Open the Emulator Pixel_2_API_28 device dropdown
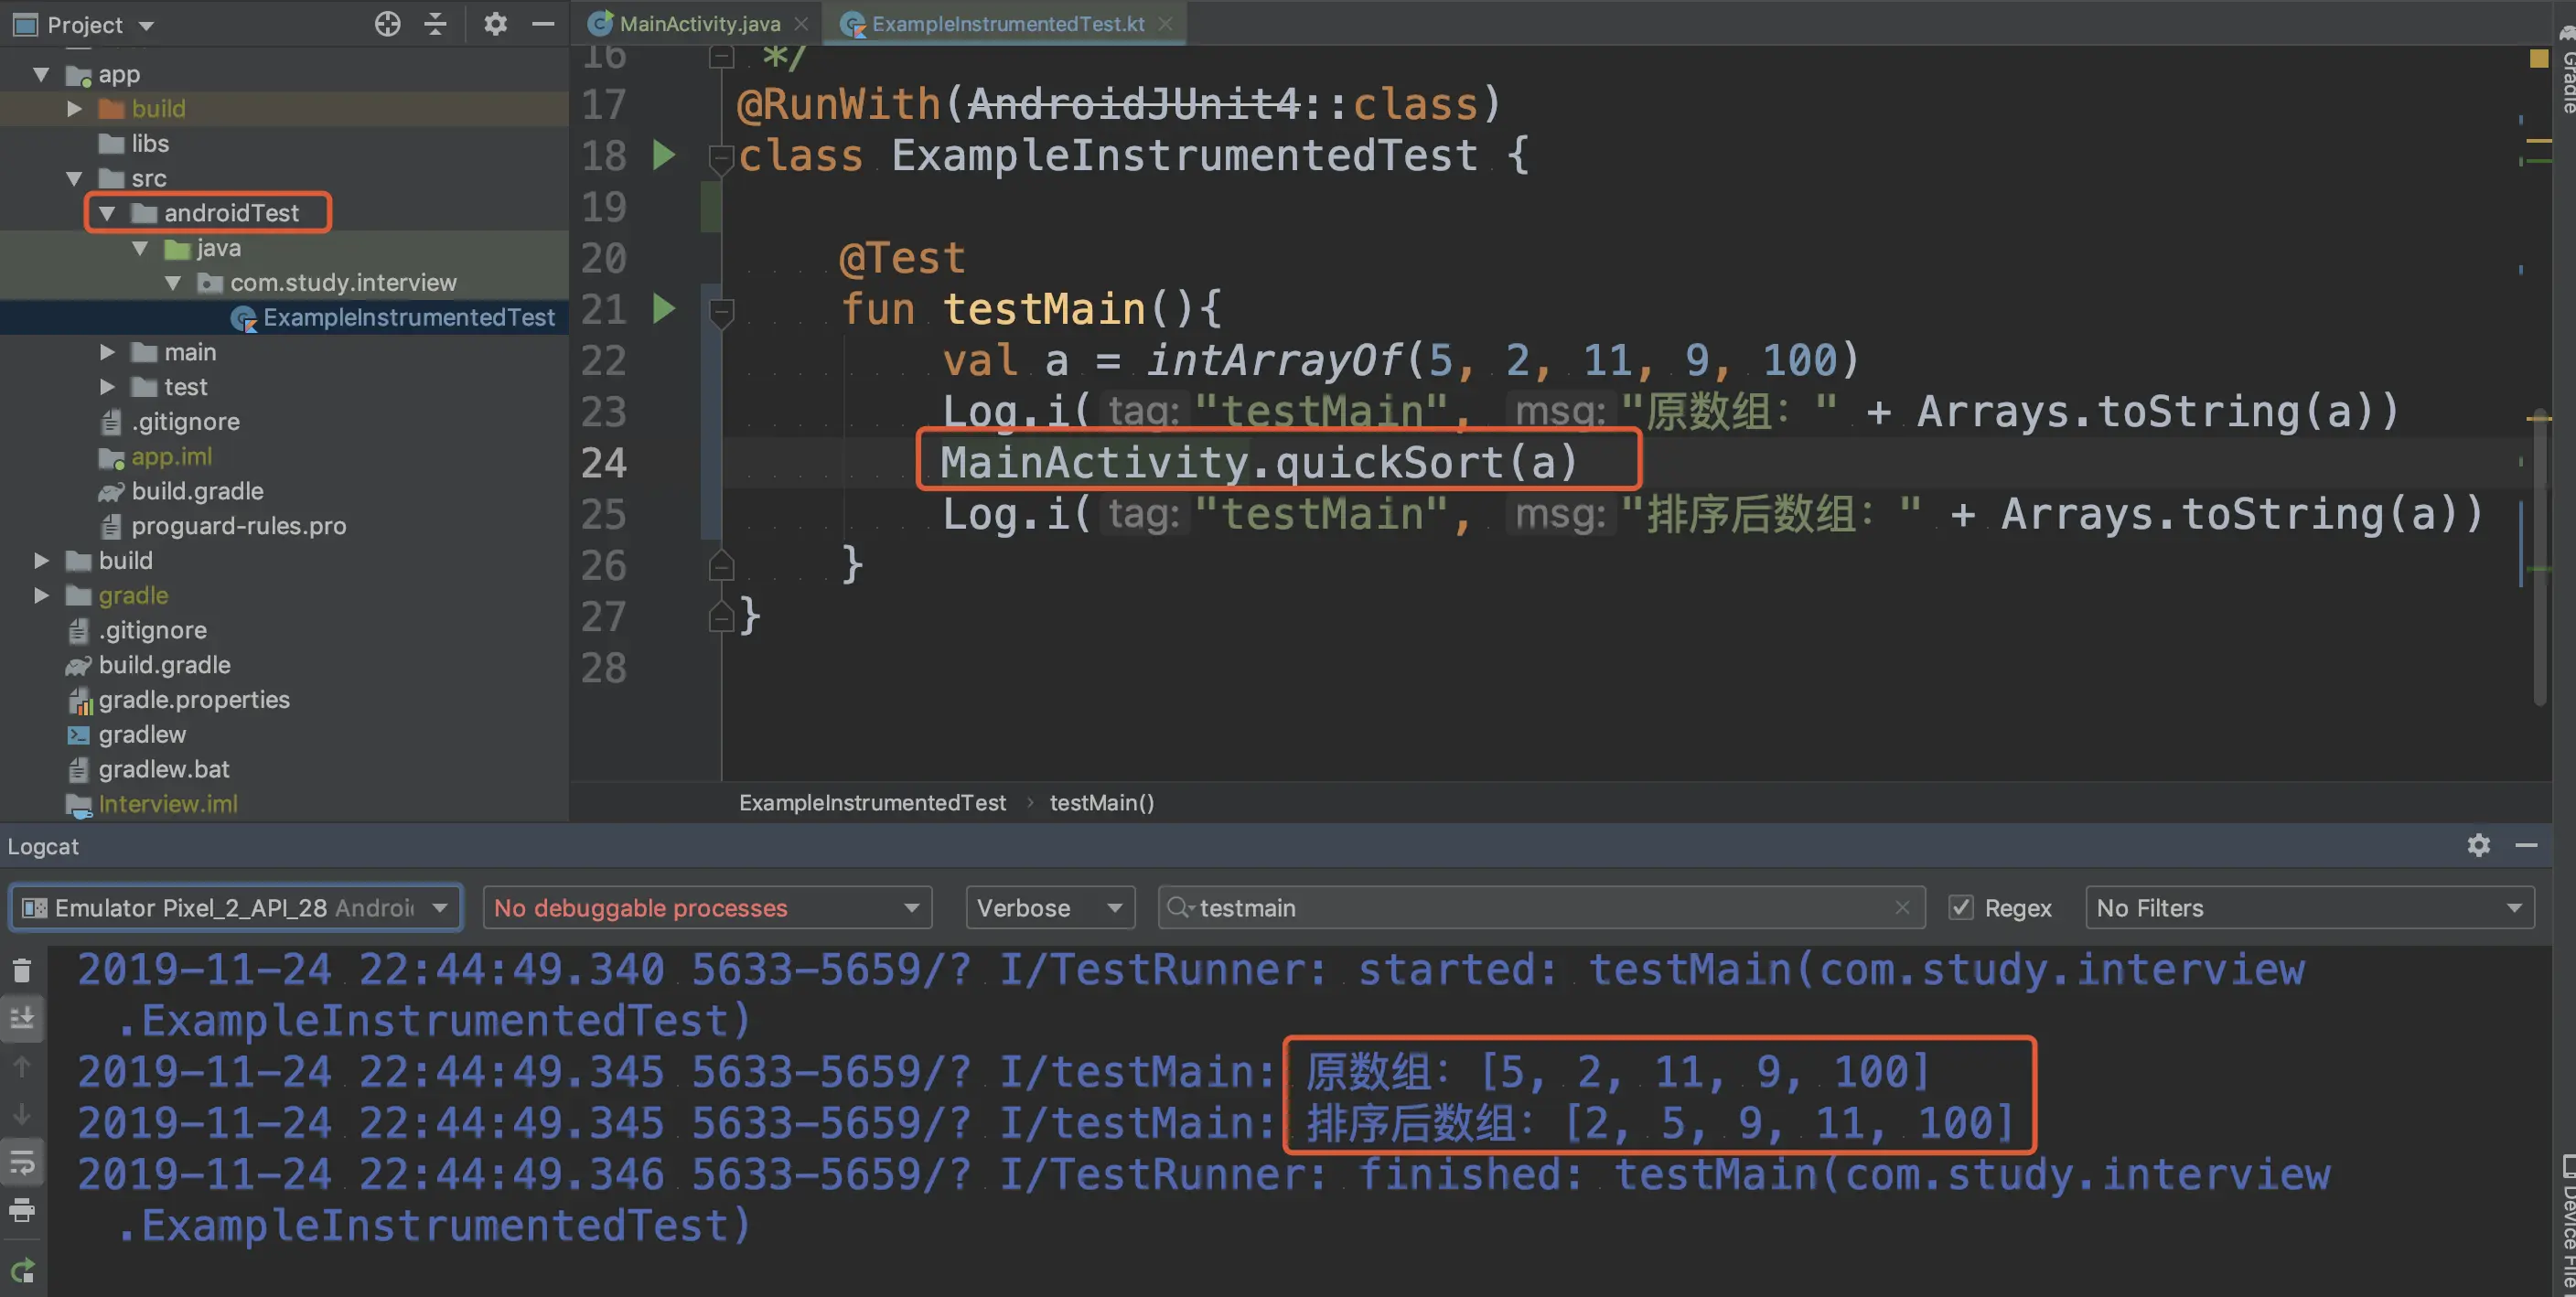 (236, 907)
